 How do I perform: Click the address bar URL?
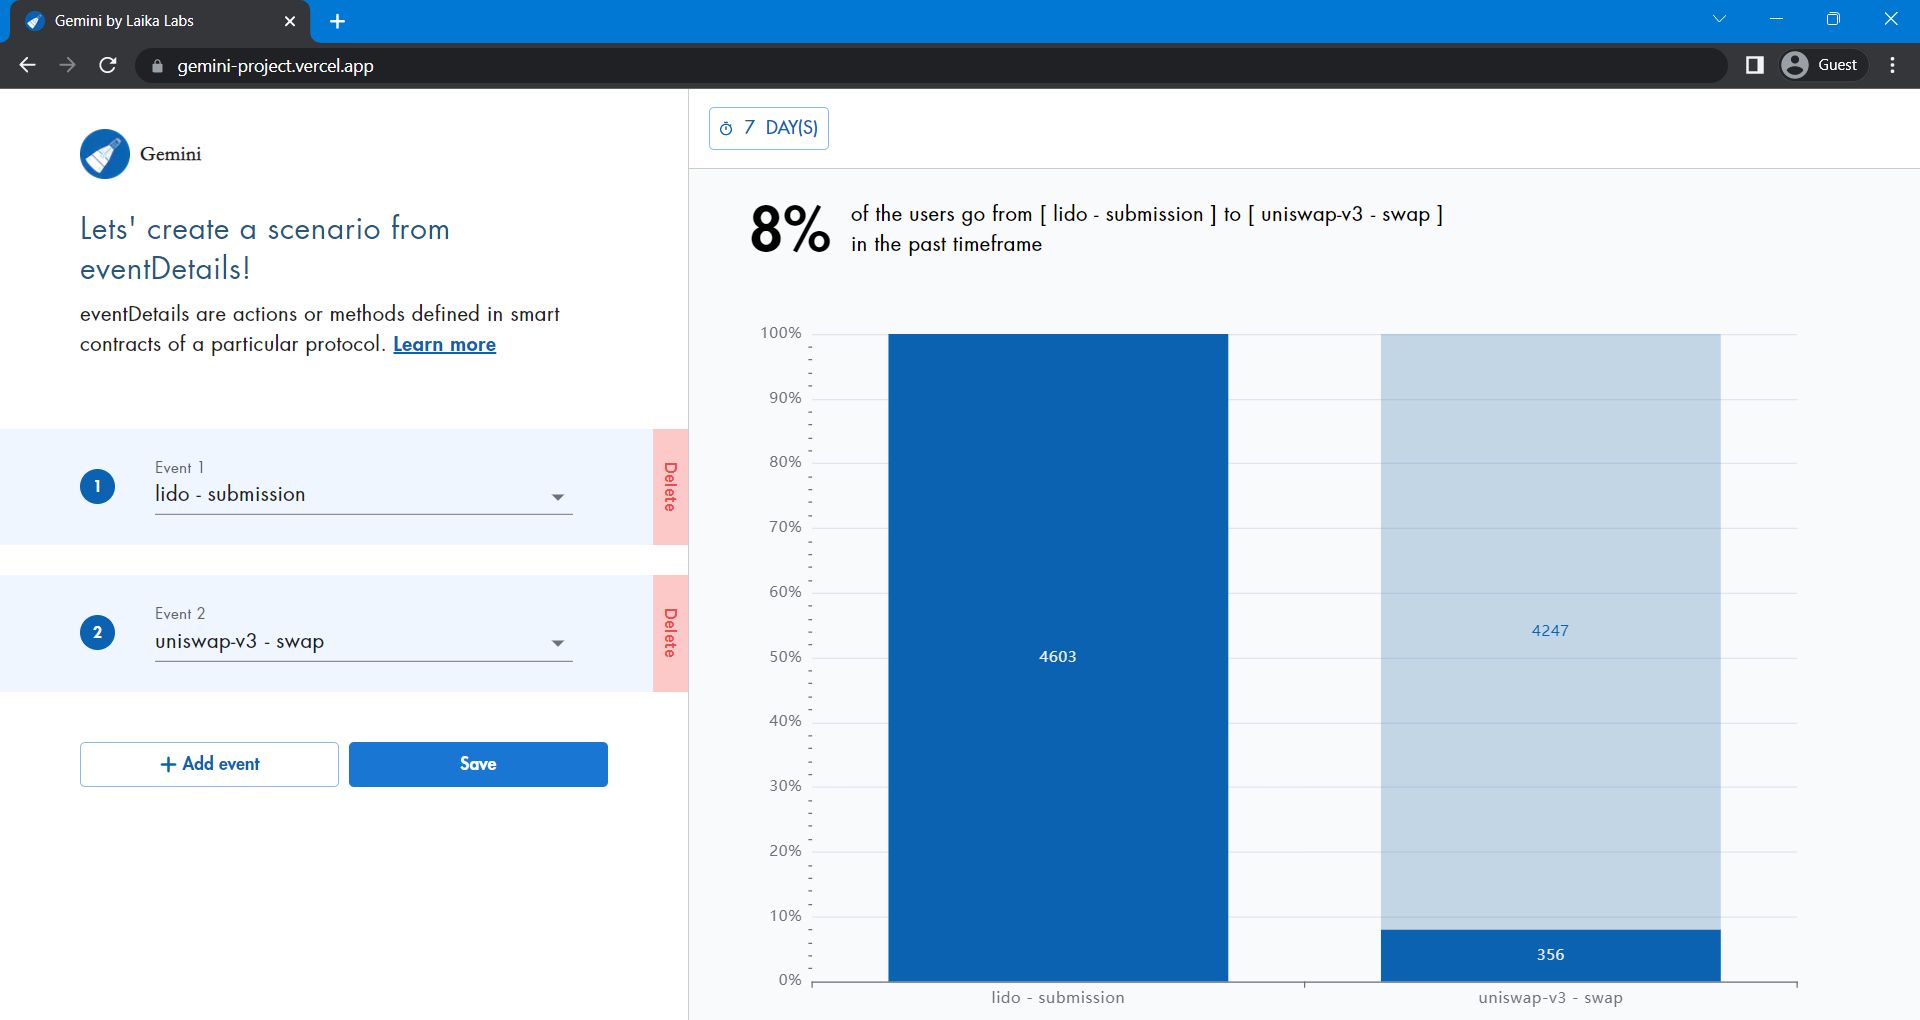tap(275, 66)
